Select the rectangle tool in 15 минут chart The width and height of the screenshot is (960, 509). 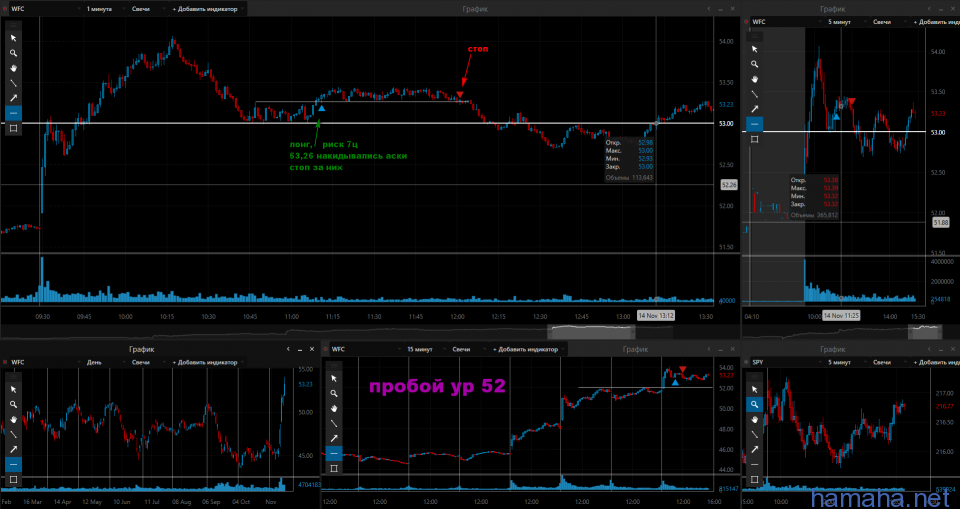point(334,469)
